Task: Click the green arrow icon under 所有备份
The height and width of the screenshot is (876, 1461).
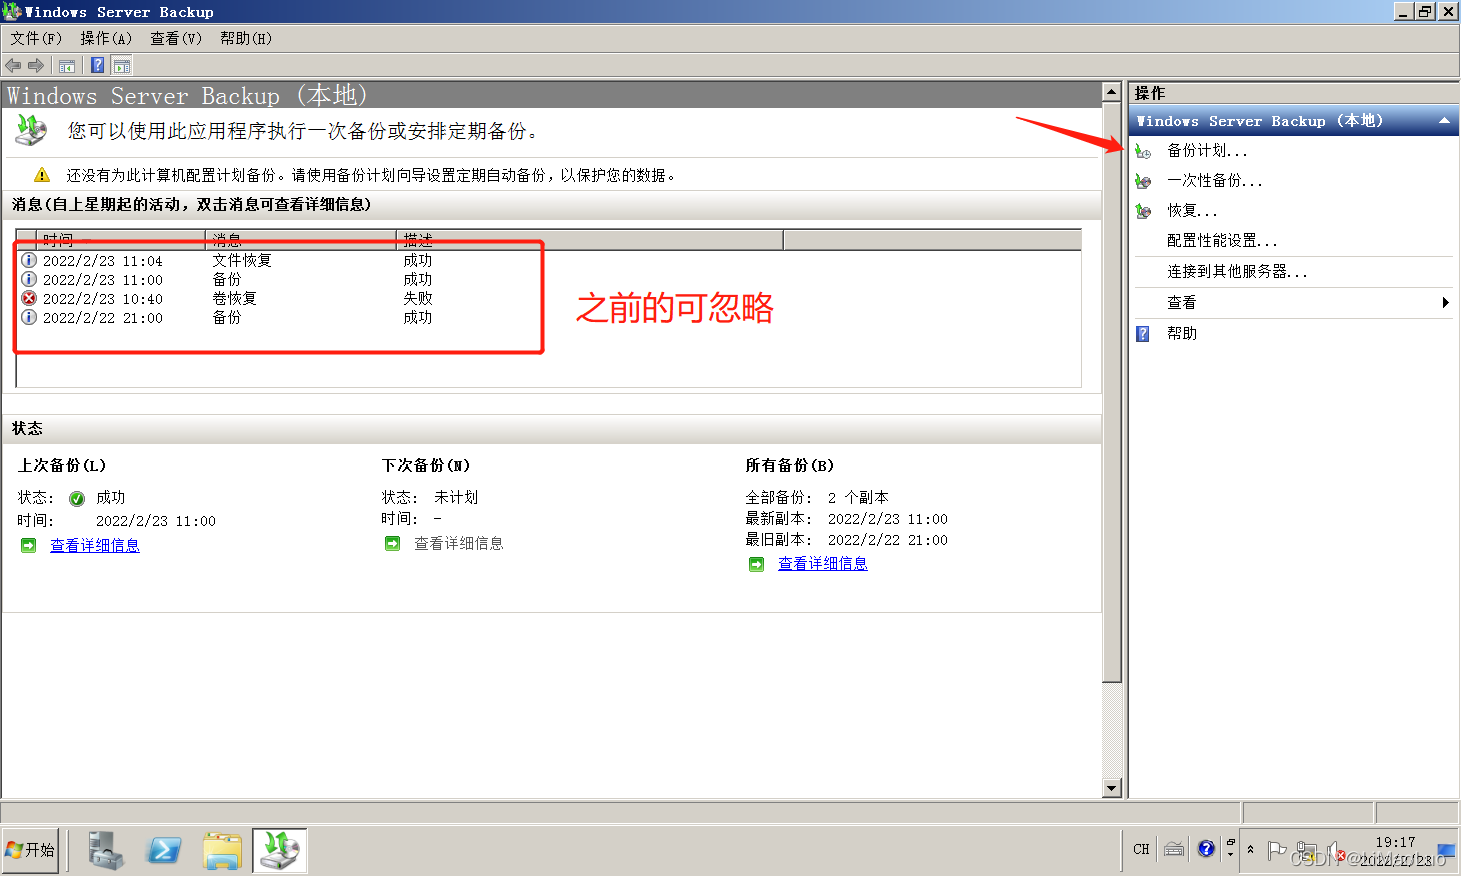Action: click(757, 564)
